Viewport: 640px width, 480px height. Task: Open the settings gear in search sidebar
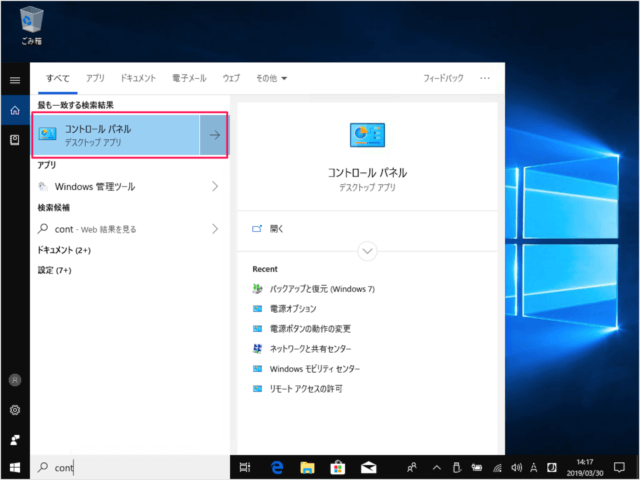(x=15, y=410)
